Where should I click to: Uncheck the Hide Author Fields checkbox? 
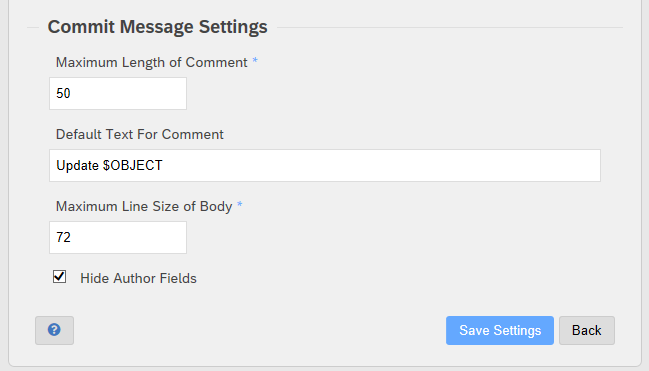[59, 277]
